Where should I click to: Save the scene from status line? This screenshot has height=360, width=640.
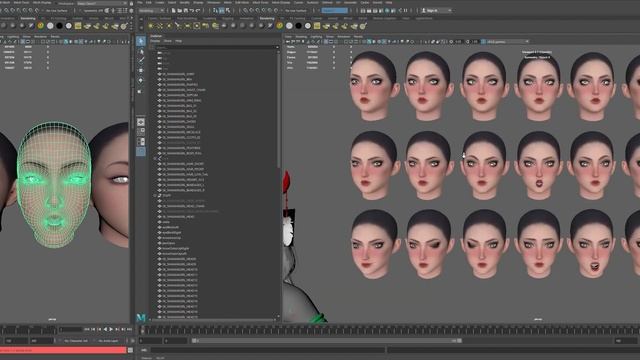[185, 11]
